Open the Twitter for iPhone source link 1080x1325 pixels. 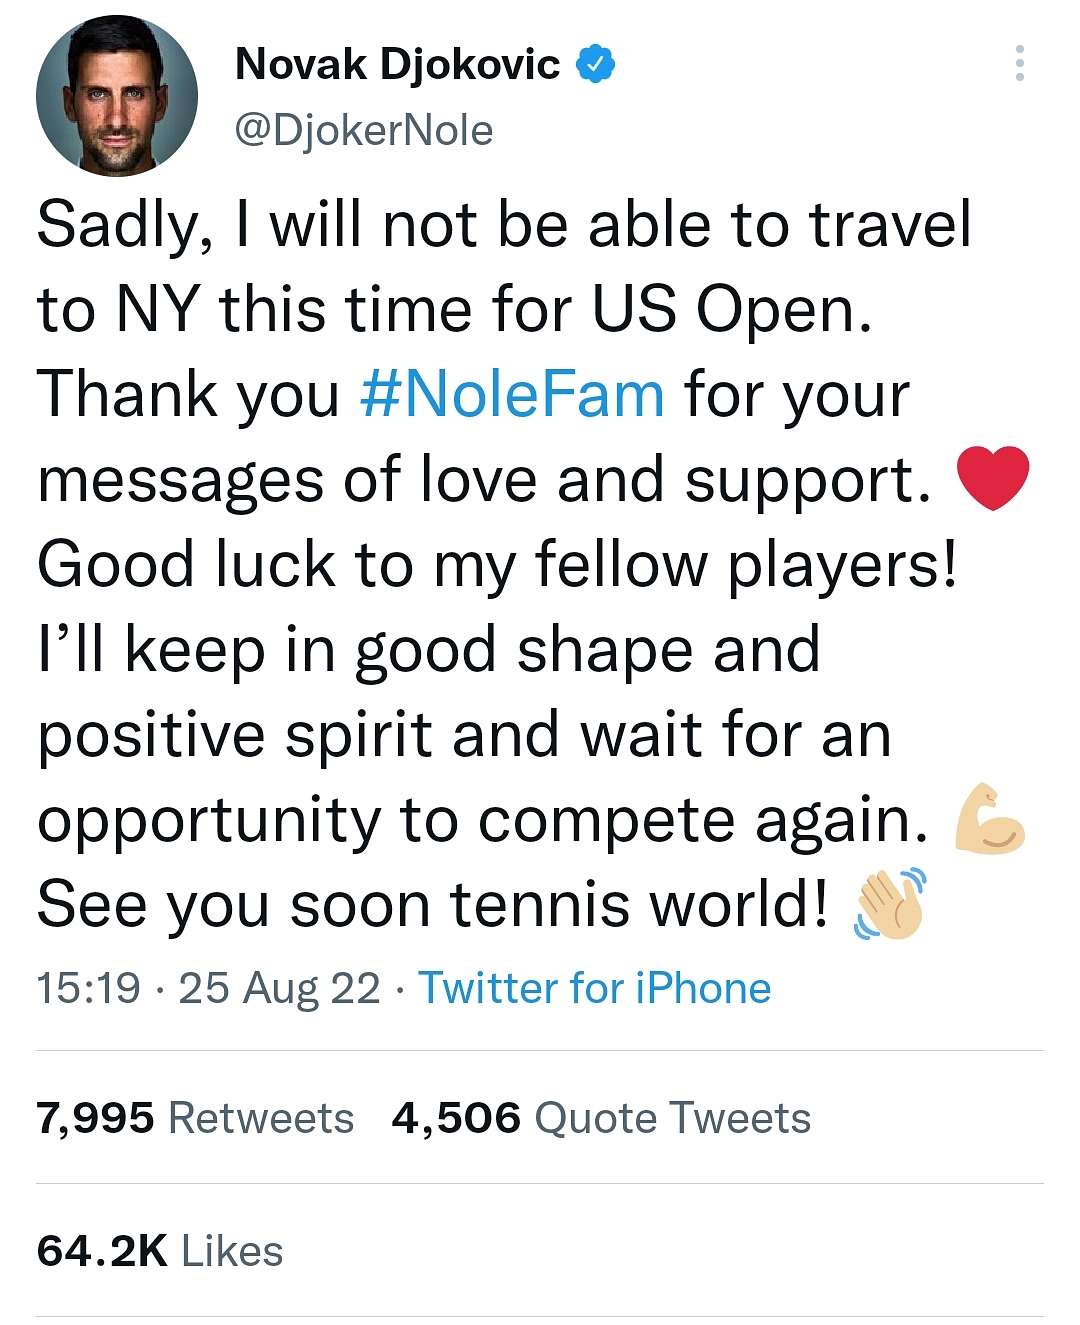tap(594, 988)
